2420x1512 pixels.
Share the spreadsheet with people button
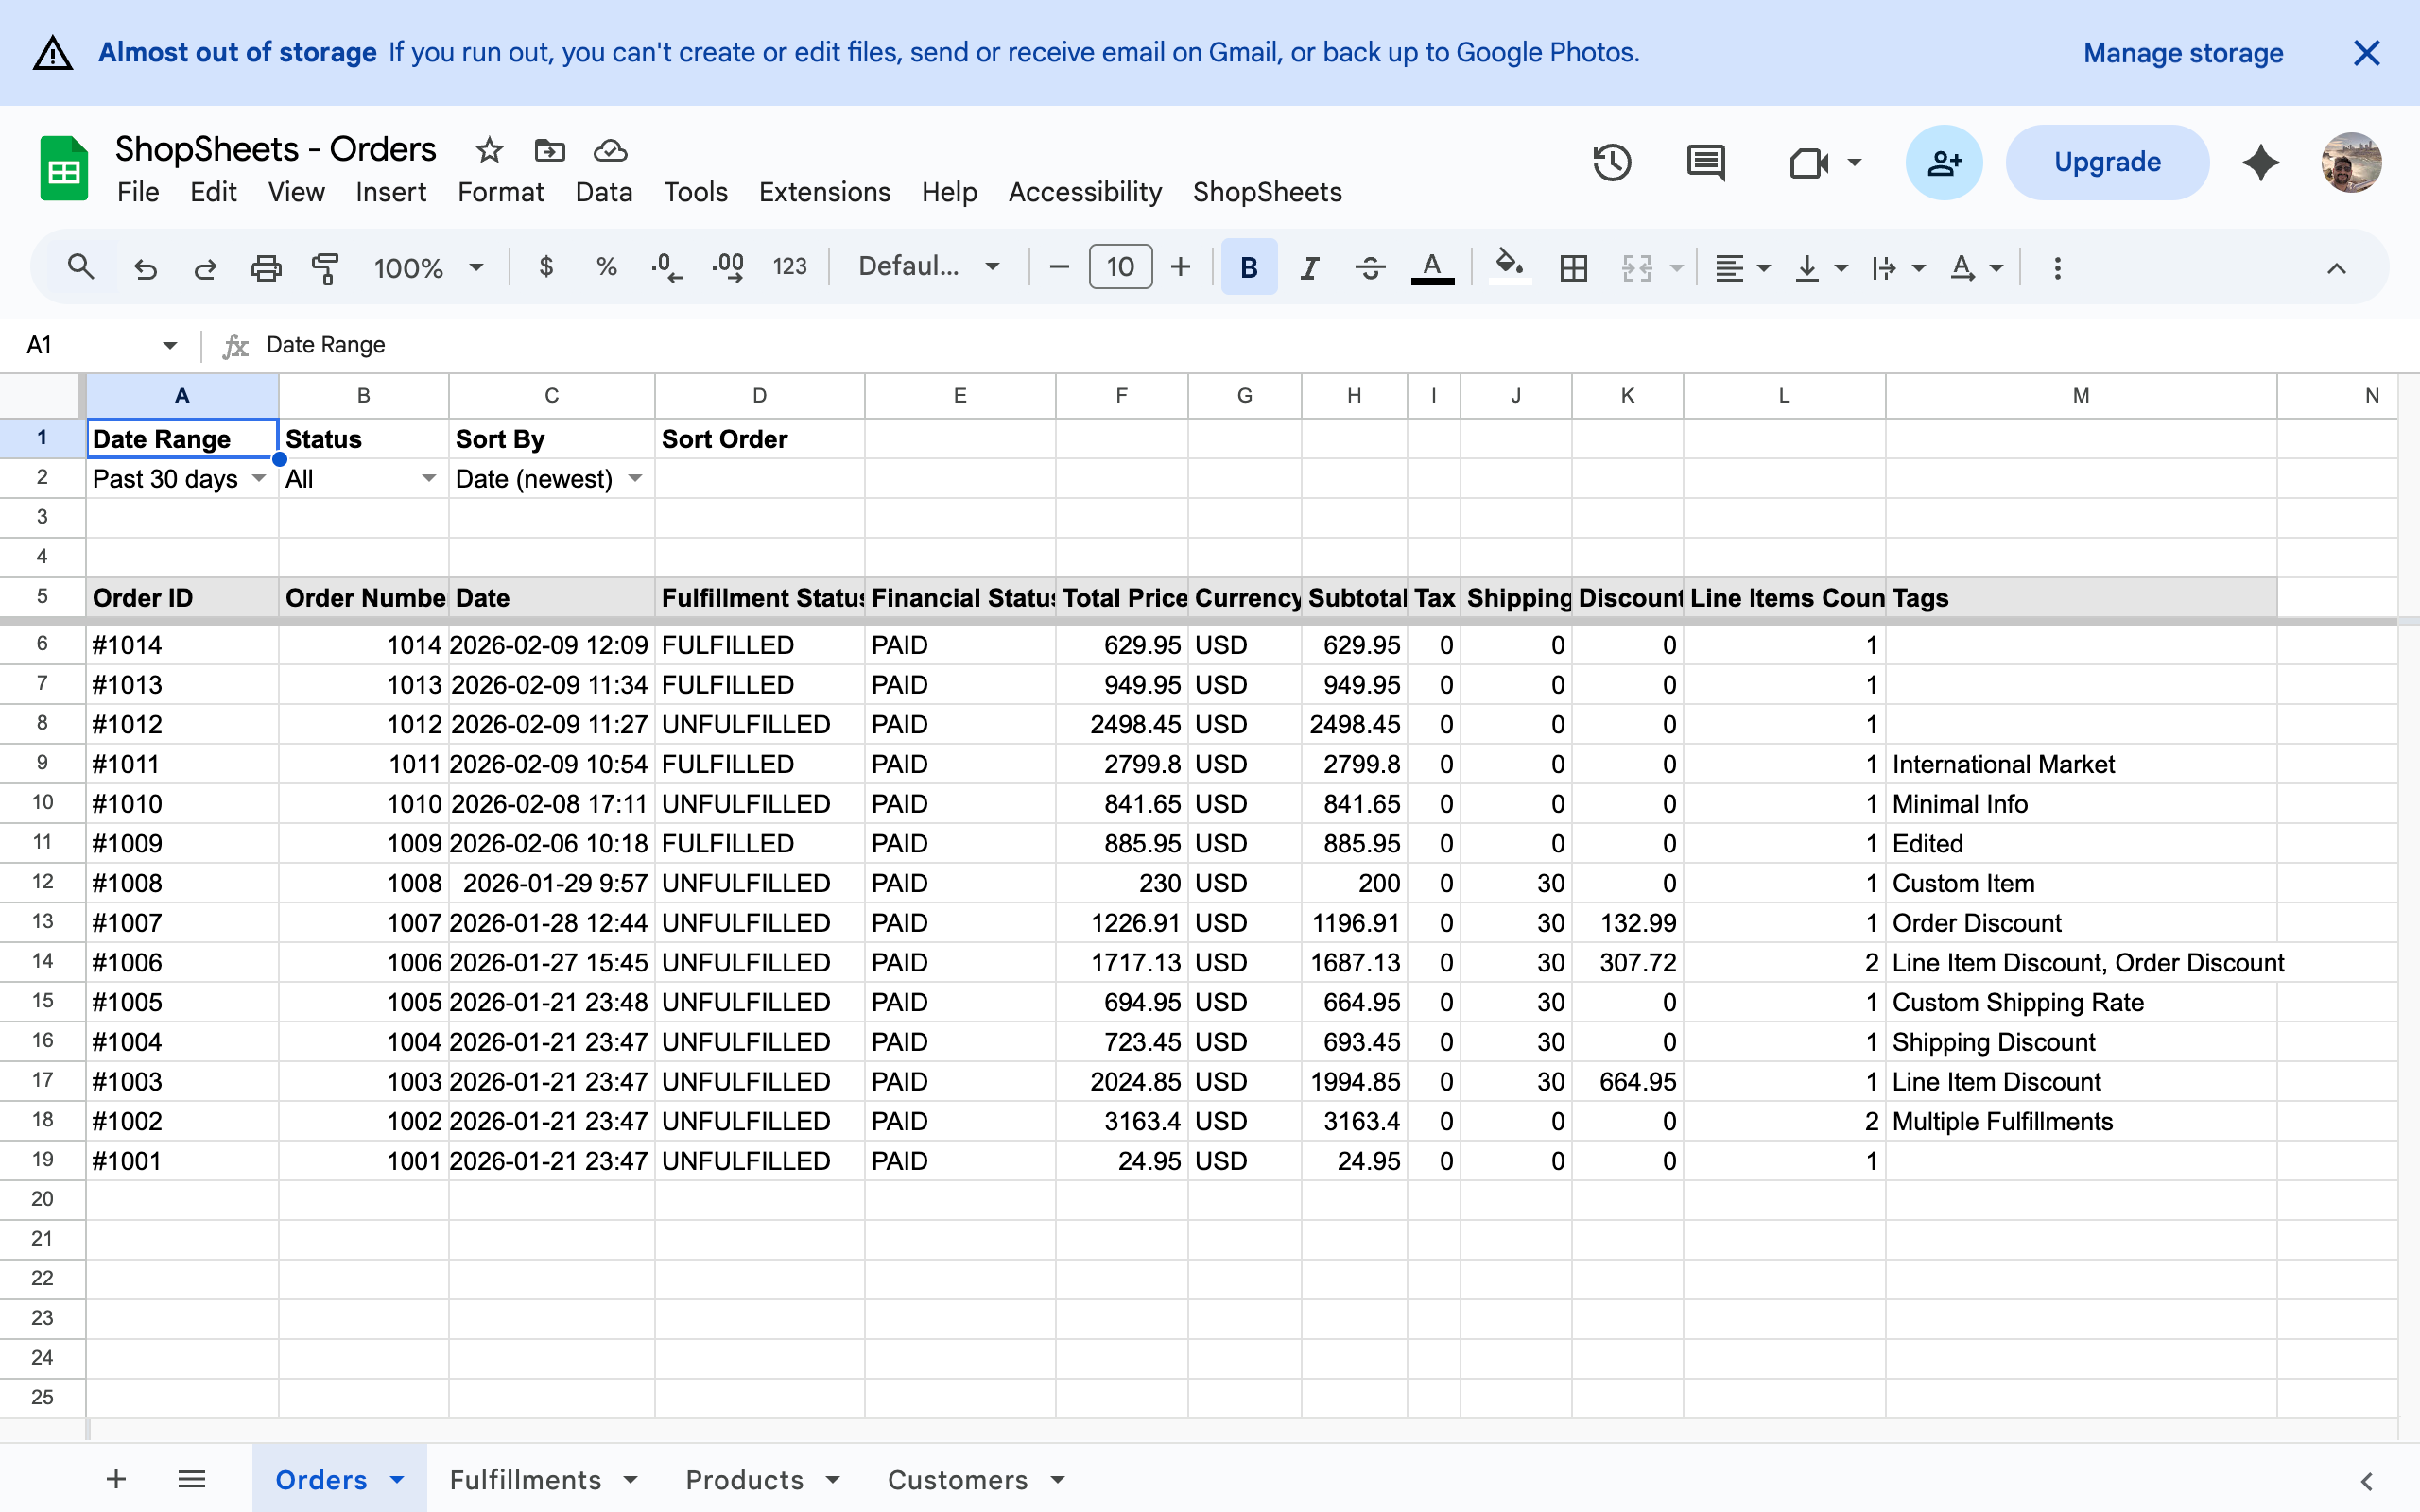coord(1943,162)
